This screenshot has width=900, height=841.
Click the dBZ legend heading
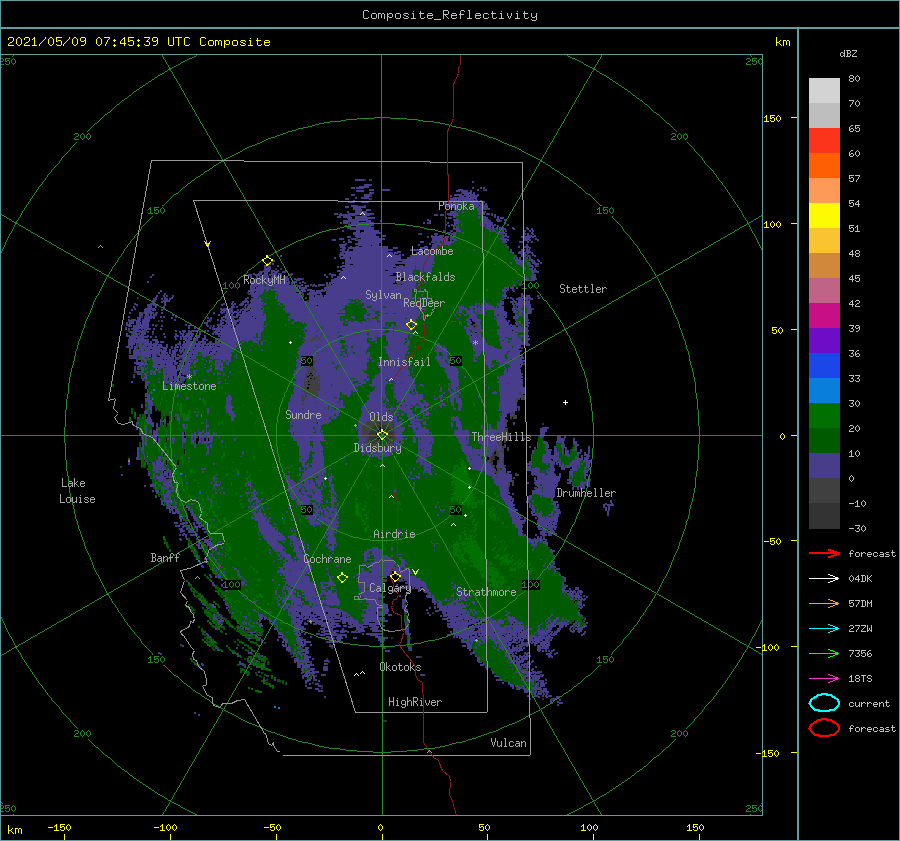tap(848, 53)
